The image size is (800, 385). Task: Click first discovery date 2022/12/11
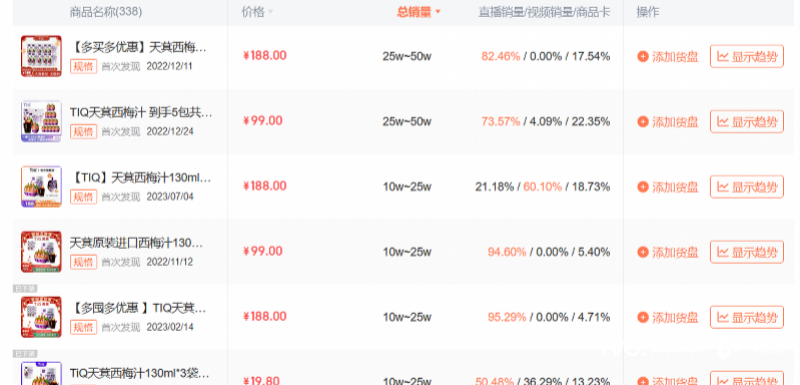click(169, 66)
